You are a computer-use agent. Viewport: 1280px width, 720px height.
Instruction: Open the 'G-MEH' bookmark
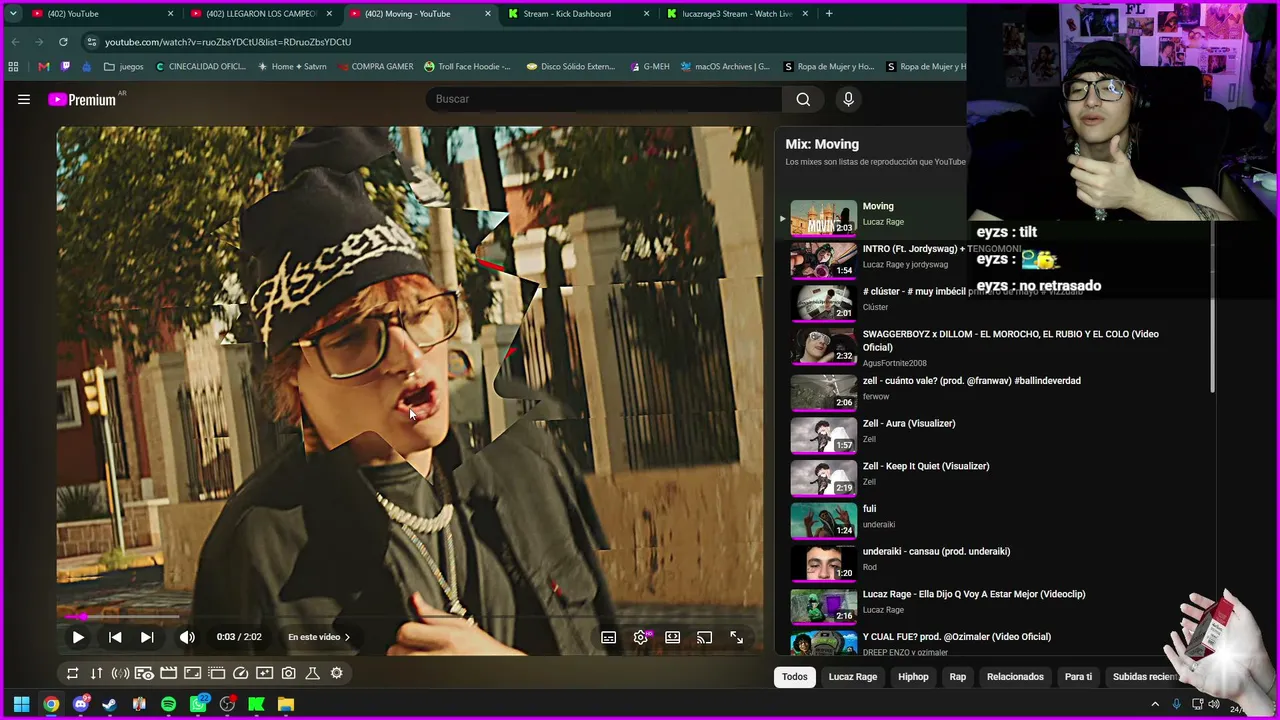[650, 67]
